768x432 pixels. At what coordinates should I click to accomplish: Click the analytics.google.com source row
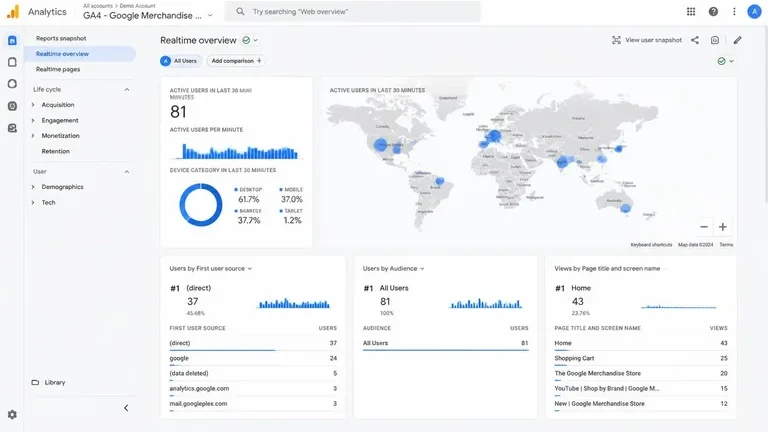(x=253, y=388)
